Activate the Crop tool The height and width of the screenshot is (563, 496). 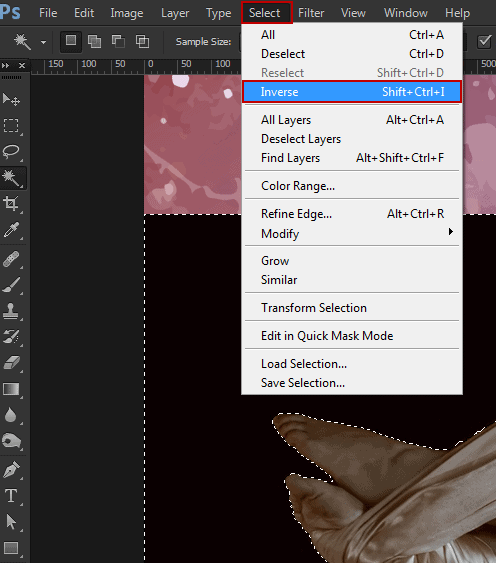(x=11, y=204)
